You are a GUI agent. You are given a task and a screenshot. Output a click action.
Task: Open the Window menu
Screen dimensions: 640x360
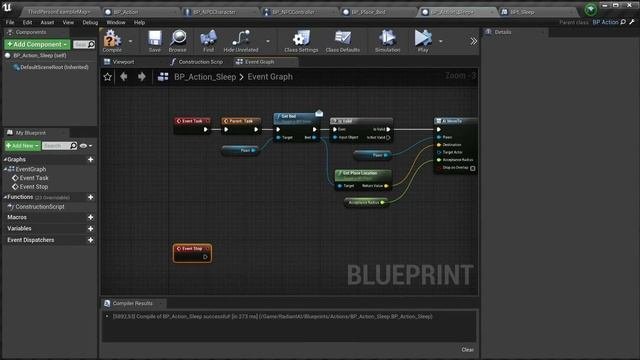pos(116,22)
